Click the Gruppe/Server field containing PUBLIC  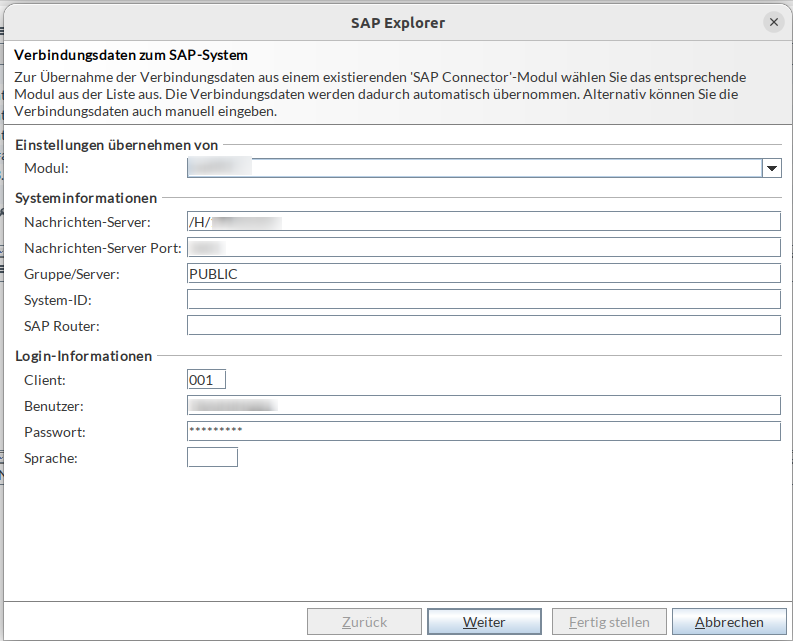pos(483,274)
